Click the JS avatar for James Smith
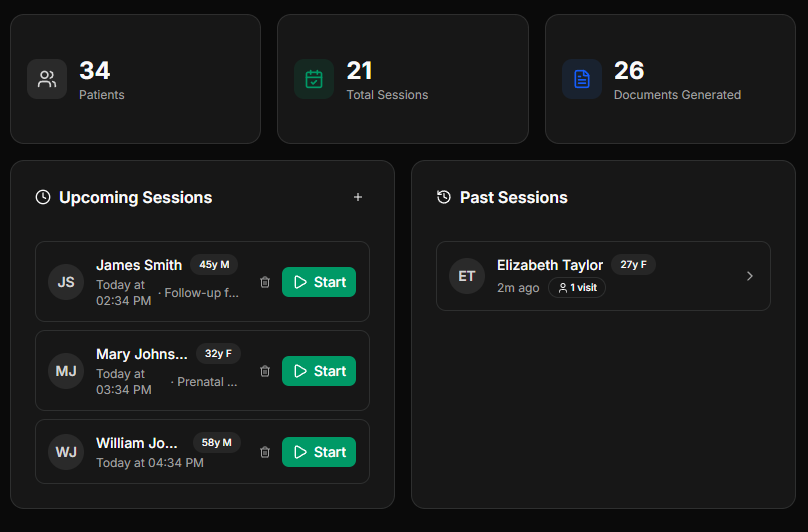The height and width of the screenshot is (532, 808). click(x=66, y=282)
